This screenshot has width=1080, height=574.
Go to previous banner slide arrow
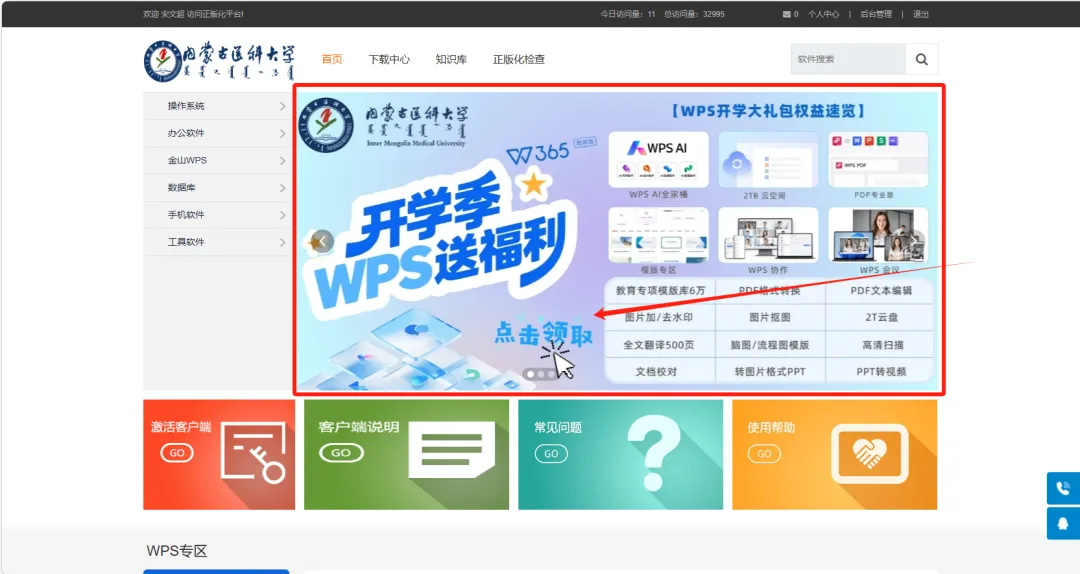[322, 240]
